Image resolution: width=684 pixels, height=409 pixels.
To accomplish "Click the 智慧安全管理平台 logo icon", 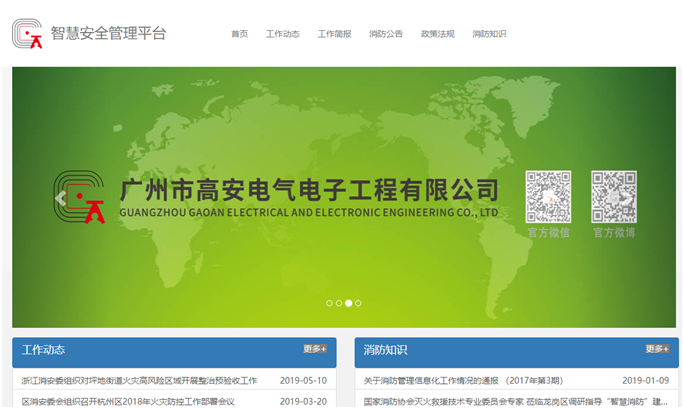I will [x=30, y=33].
